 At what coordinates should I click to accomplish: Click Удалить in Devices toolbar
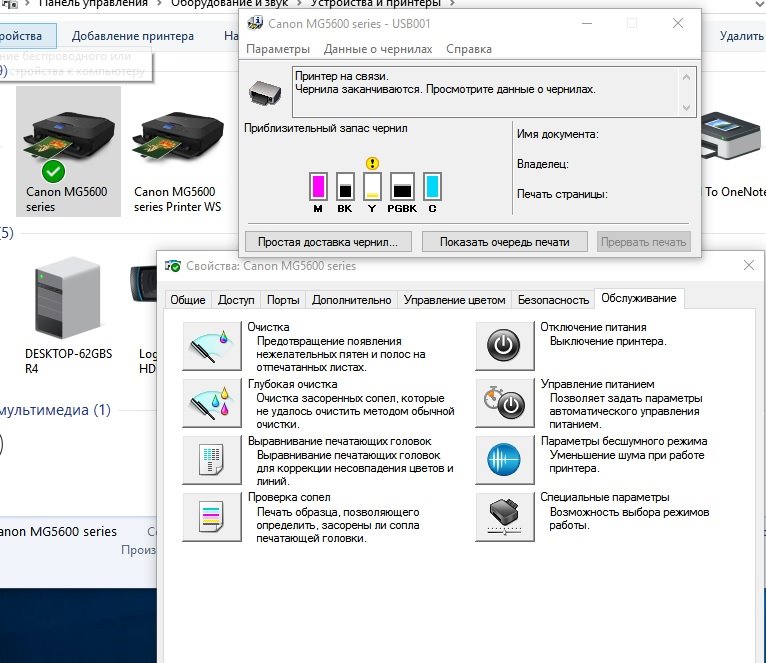pos(741,36)
